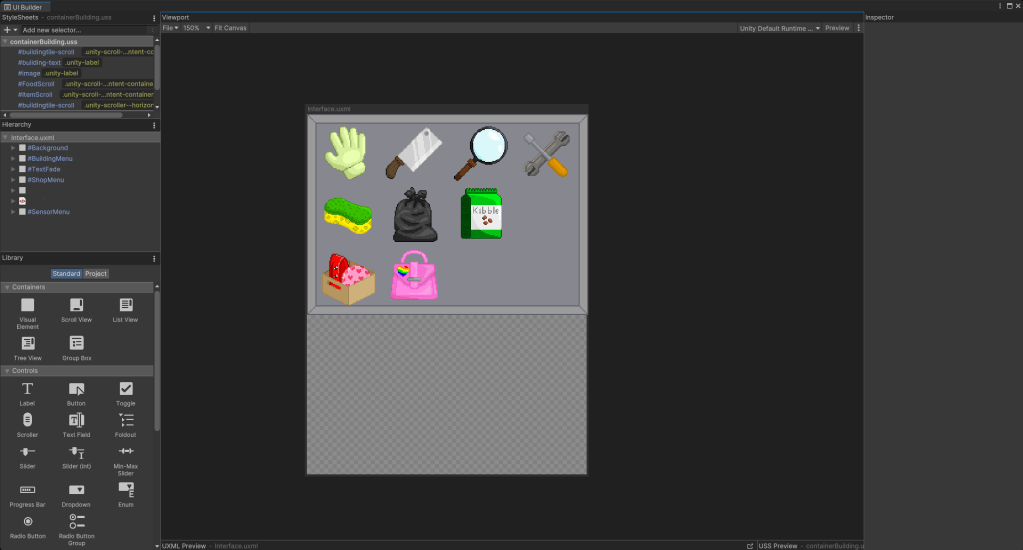Select the Scroller control icon

[x=27, y=420]
